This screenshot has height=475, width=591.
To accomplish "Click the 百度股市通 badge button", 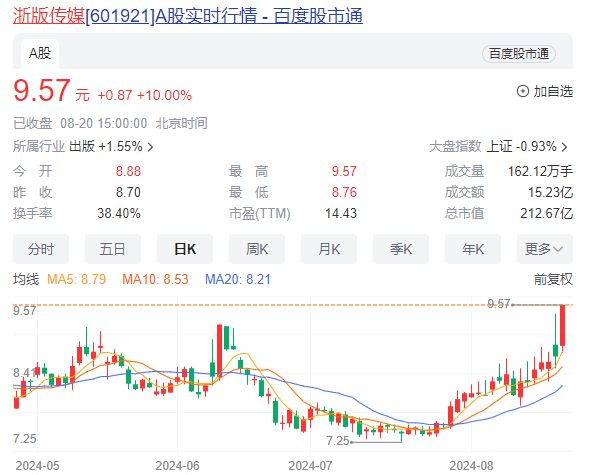I will pos(519,54).
